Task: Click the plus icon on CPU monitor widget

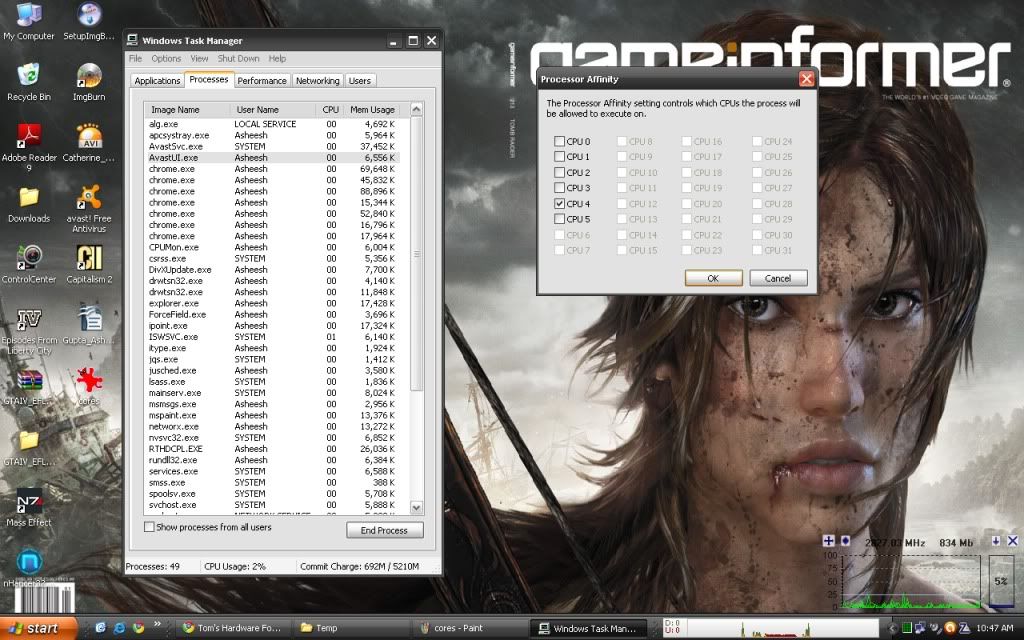Action: 828,541
